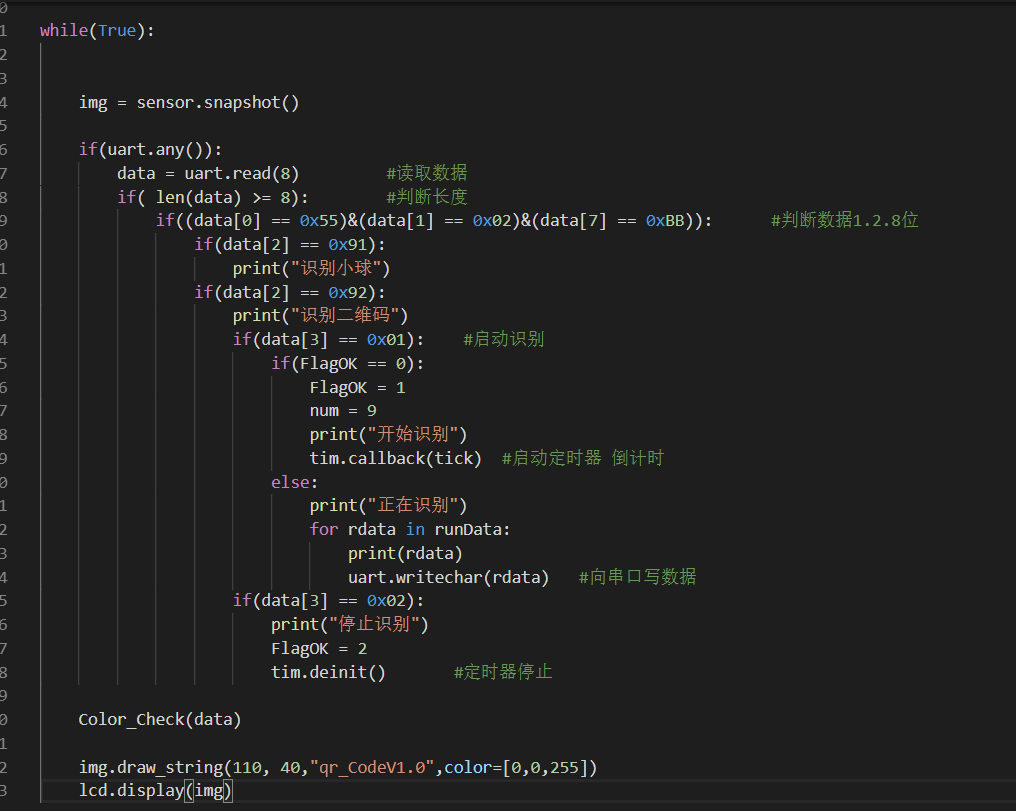Click the comment "#判断数据1.2.8位"
This screenshot has width=1016, height=811.
point(844,220)
